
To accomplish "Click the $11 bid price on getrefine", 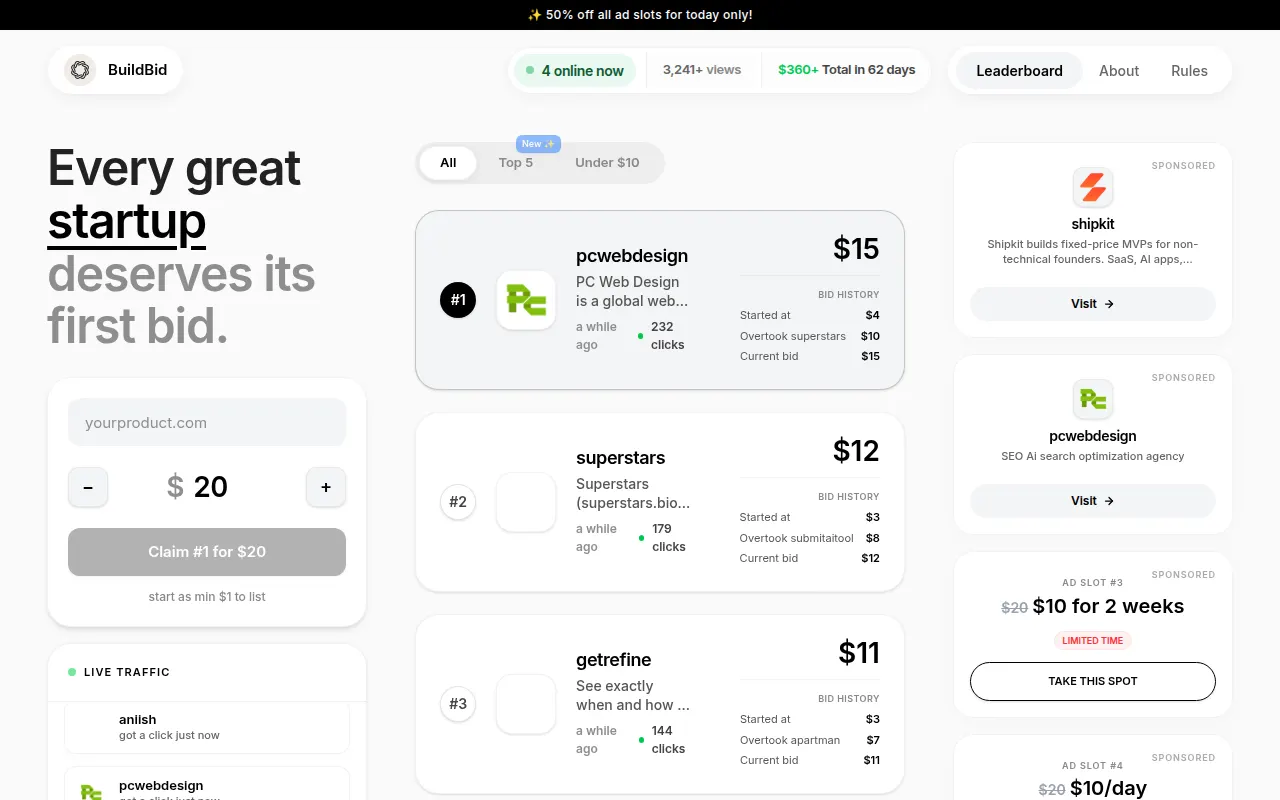I will tap(859, 653).
